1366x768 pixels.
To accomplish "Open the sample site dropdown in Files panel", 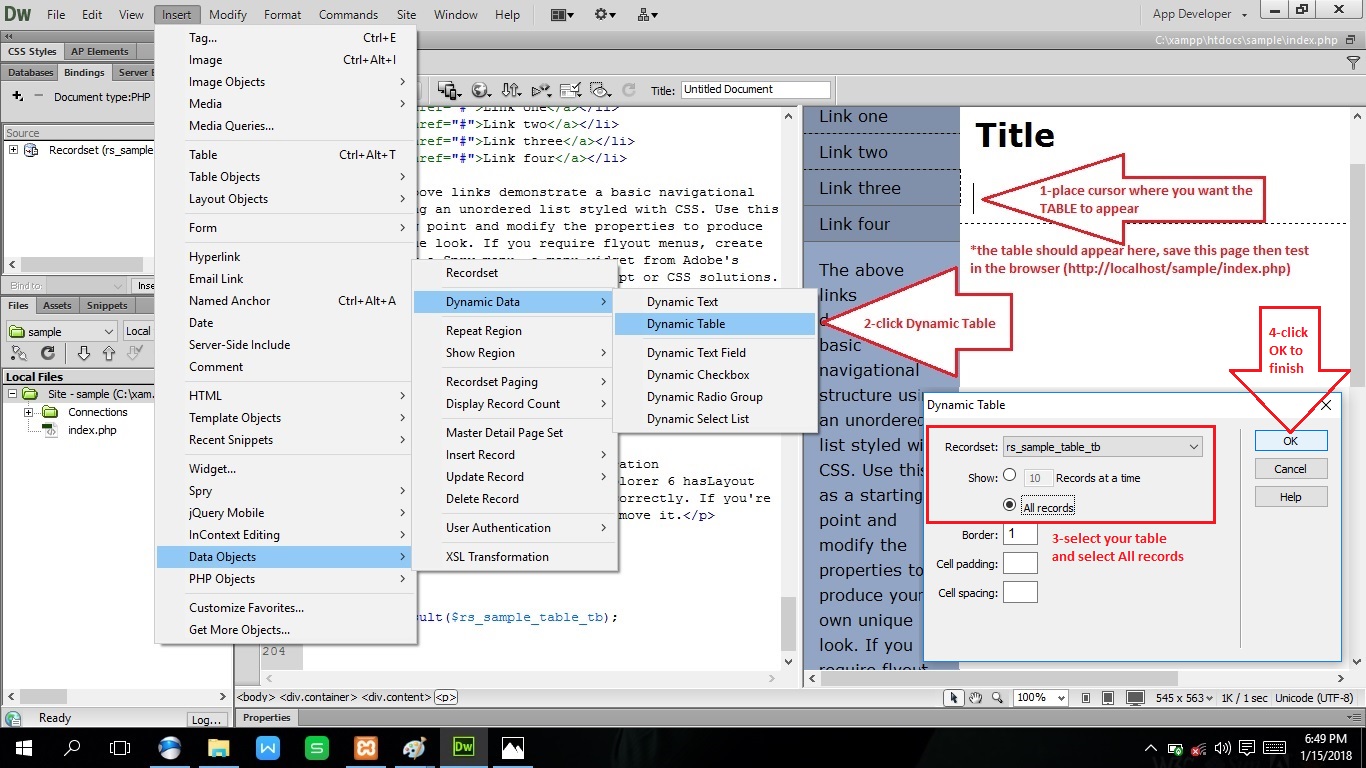I will 62,331.
